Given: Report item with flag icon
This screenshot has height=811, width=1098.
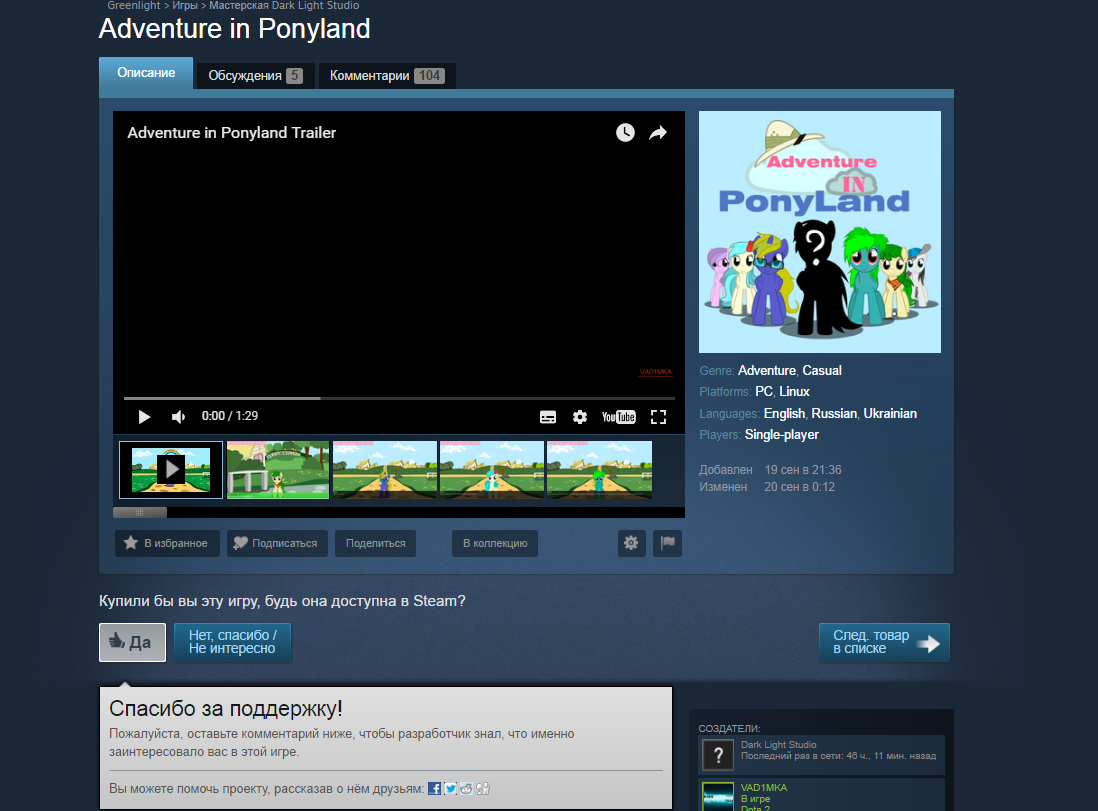Looking at the screenshot, I should pyautogui.click(x=667, y=543).
